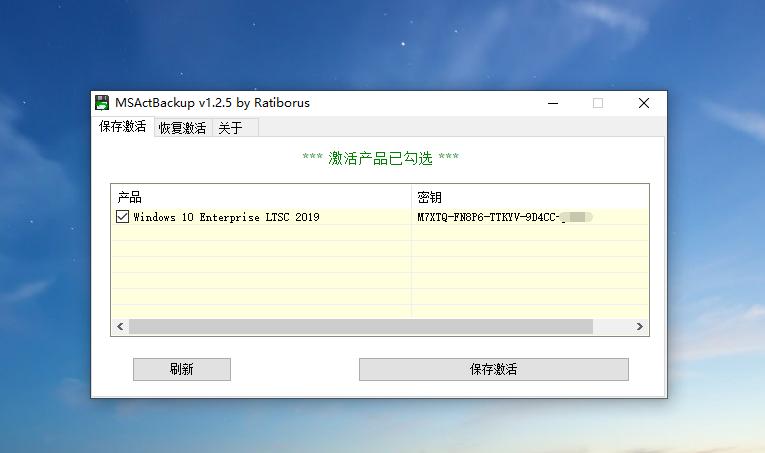Click the horizontal scrollbar thumb
The width and height of the screenshot is (765, 453).
[360, 327]
